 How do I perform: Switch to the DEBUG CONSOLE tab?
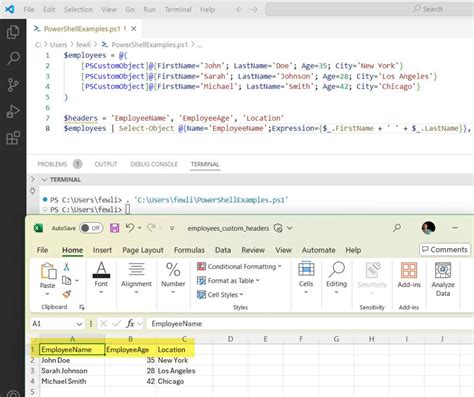[154, 164]
